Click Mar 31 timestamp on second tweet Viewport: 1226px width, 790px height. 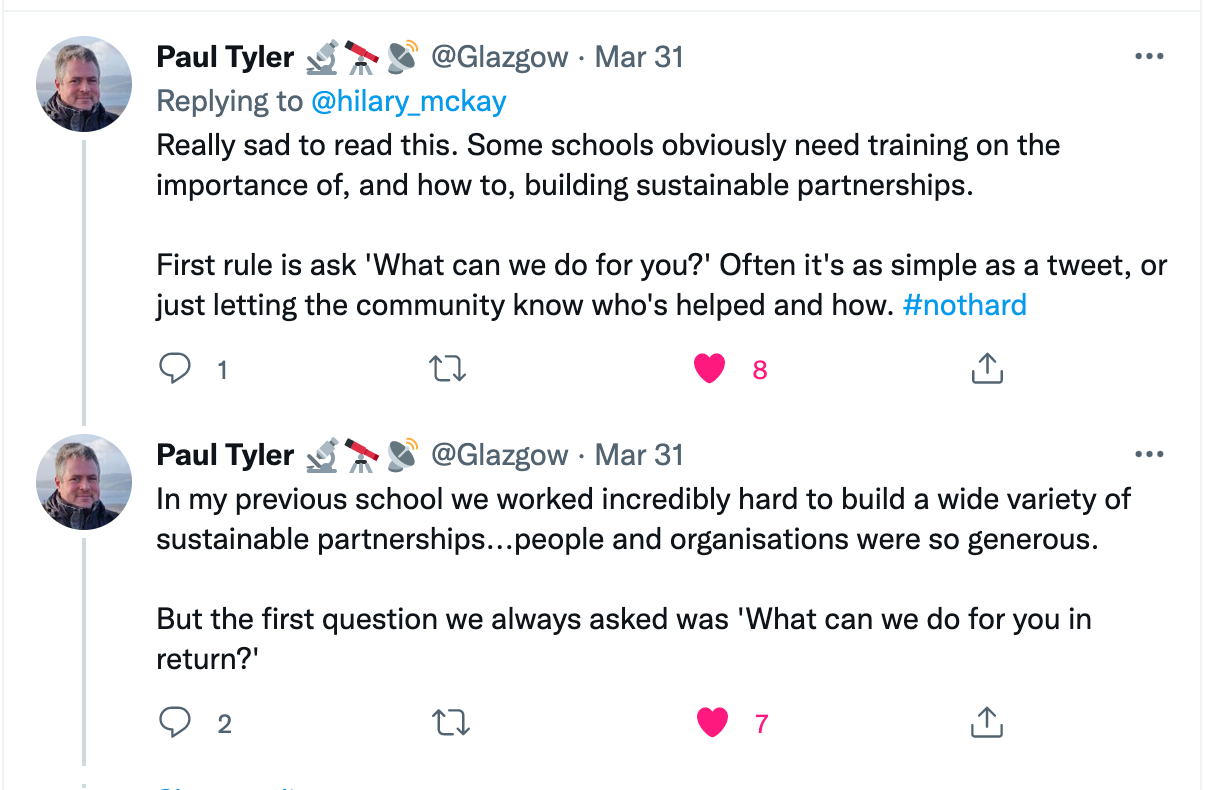tap(639, 456)
